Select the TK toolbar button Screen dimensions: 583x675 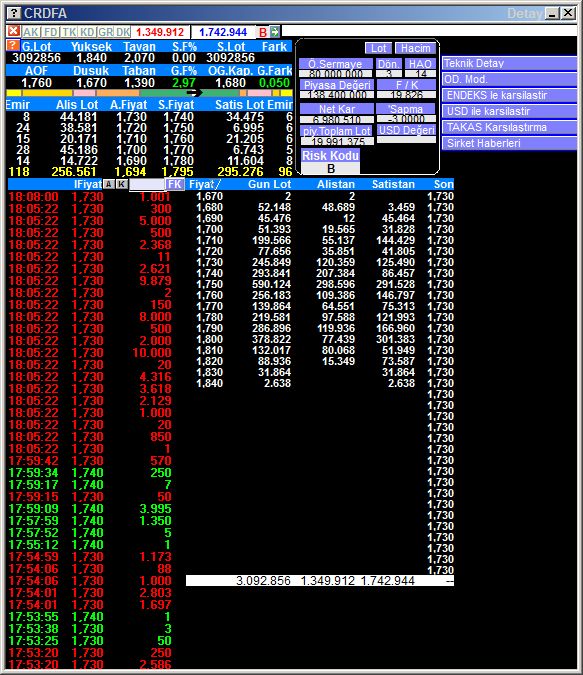[x=69, y=32]
